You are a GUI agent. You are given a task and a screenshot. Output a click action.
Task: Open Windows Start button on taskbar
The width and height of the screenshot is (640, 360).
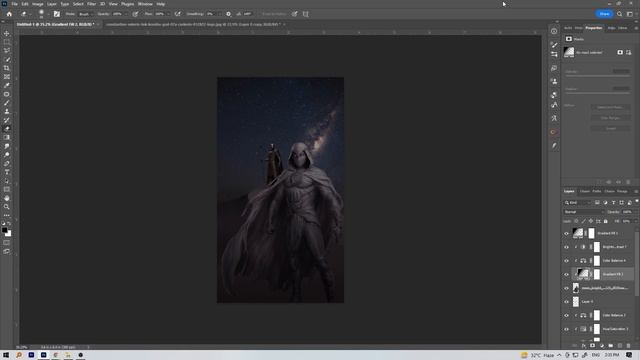[6, 355]
